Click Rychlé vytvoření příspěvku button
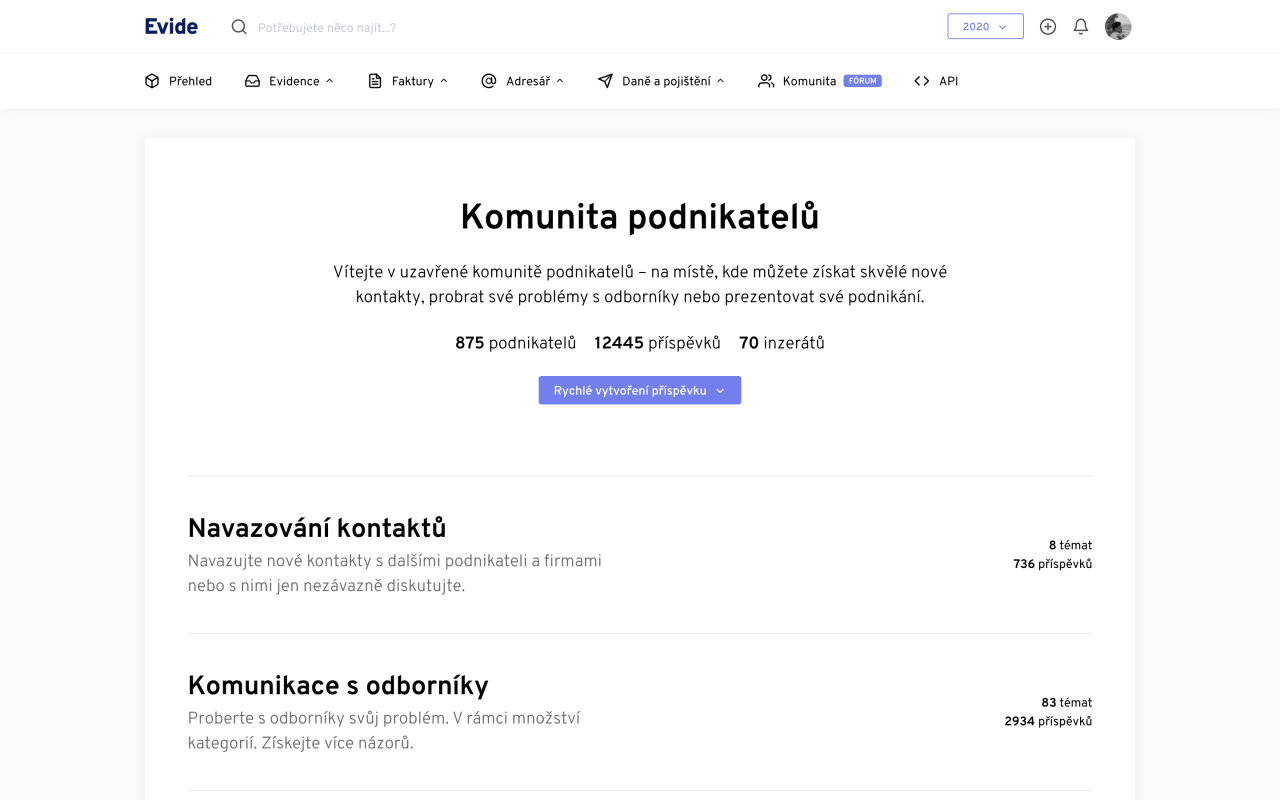 pos(639,390)
